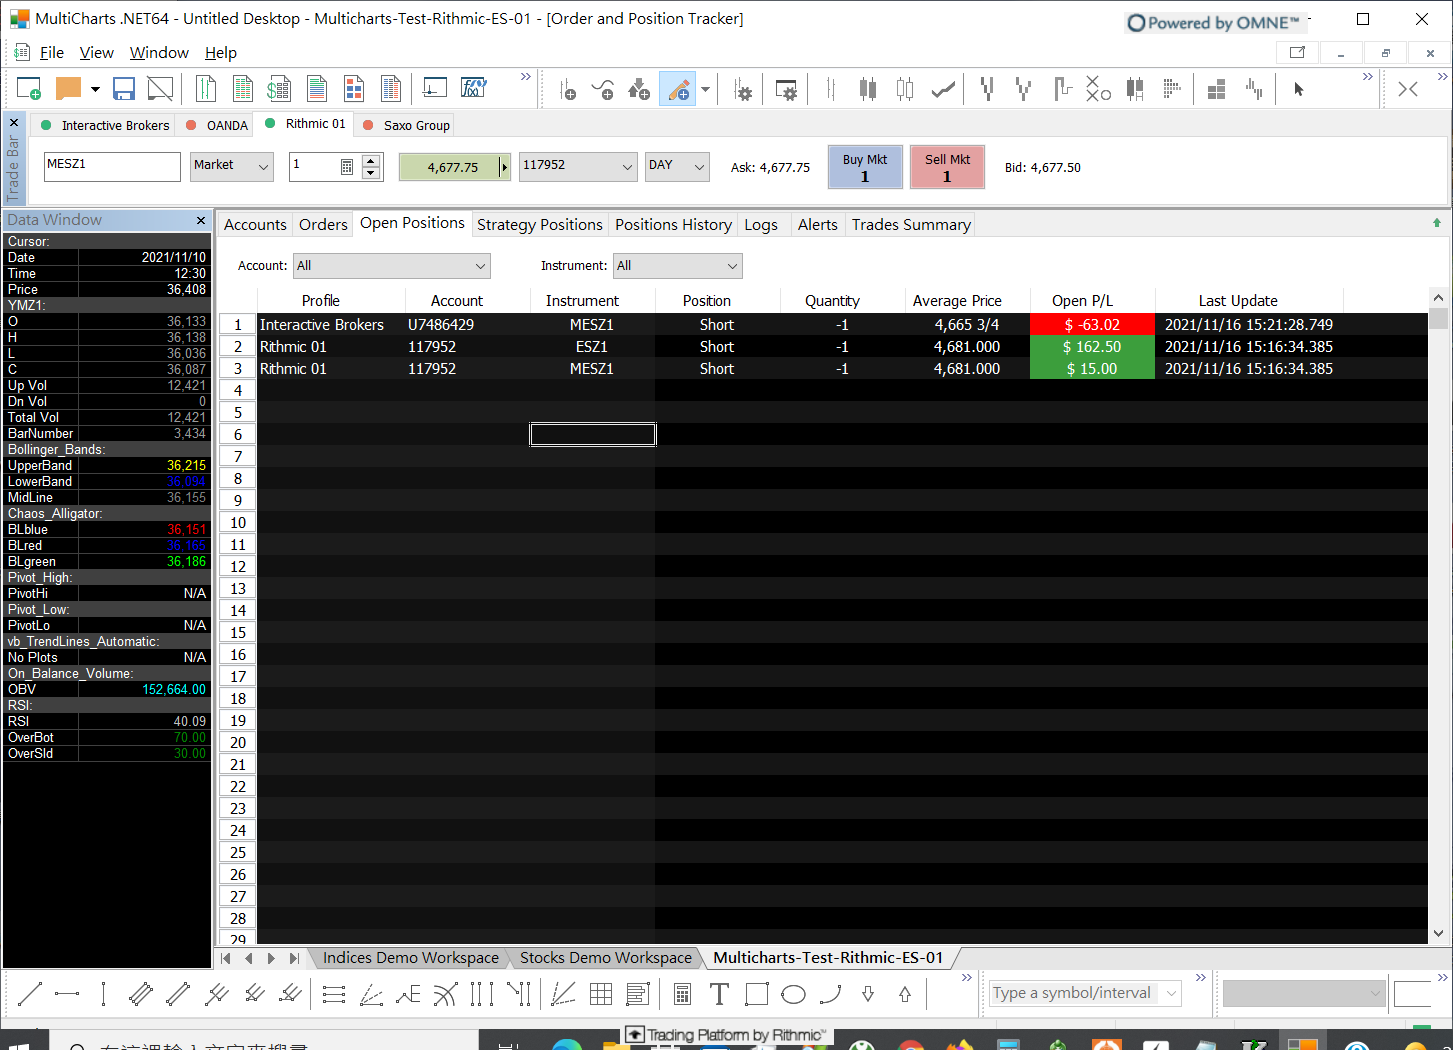Close the Data Window panel
Image resolution: width=1453 pixels, height=1050 pixels.
point(201,220)
